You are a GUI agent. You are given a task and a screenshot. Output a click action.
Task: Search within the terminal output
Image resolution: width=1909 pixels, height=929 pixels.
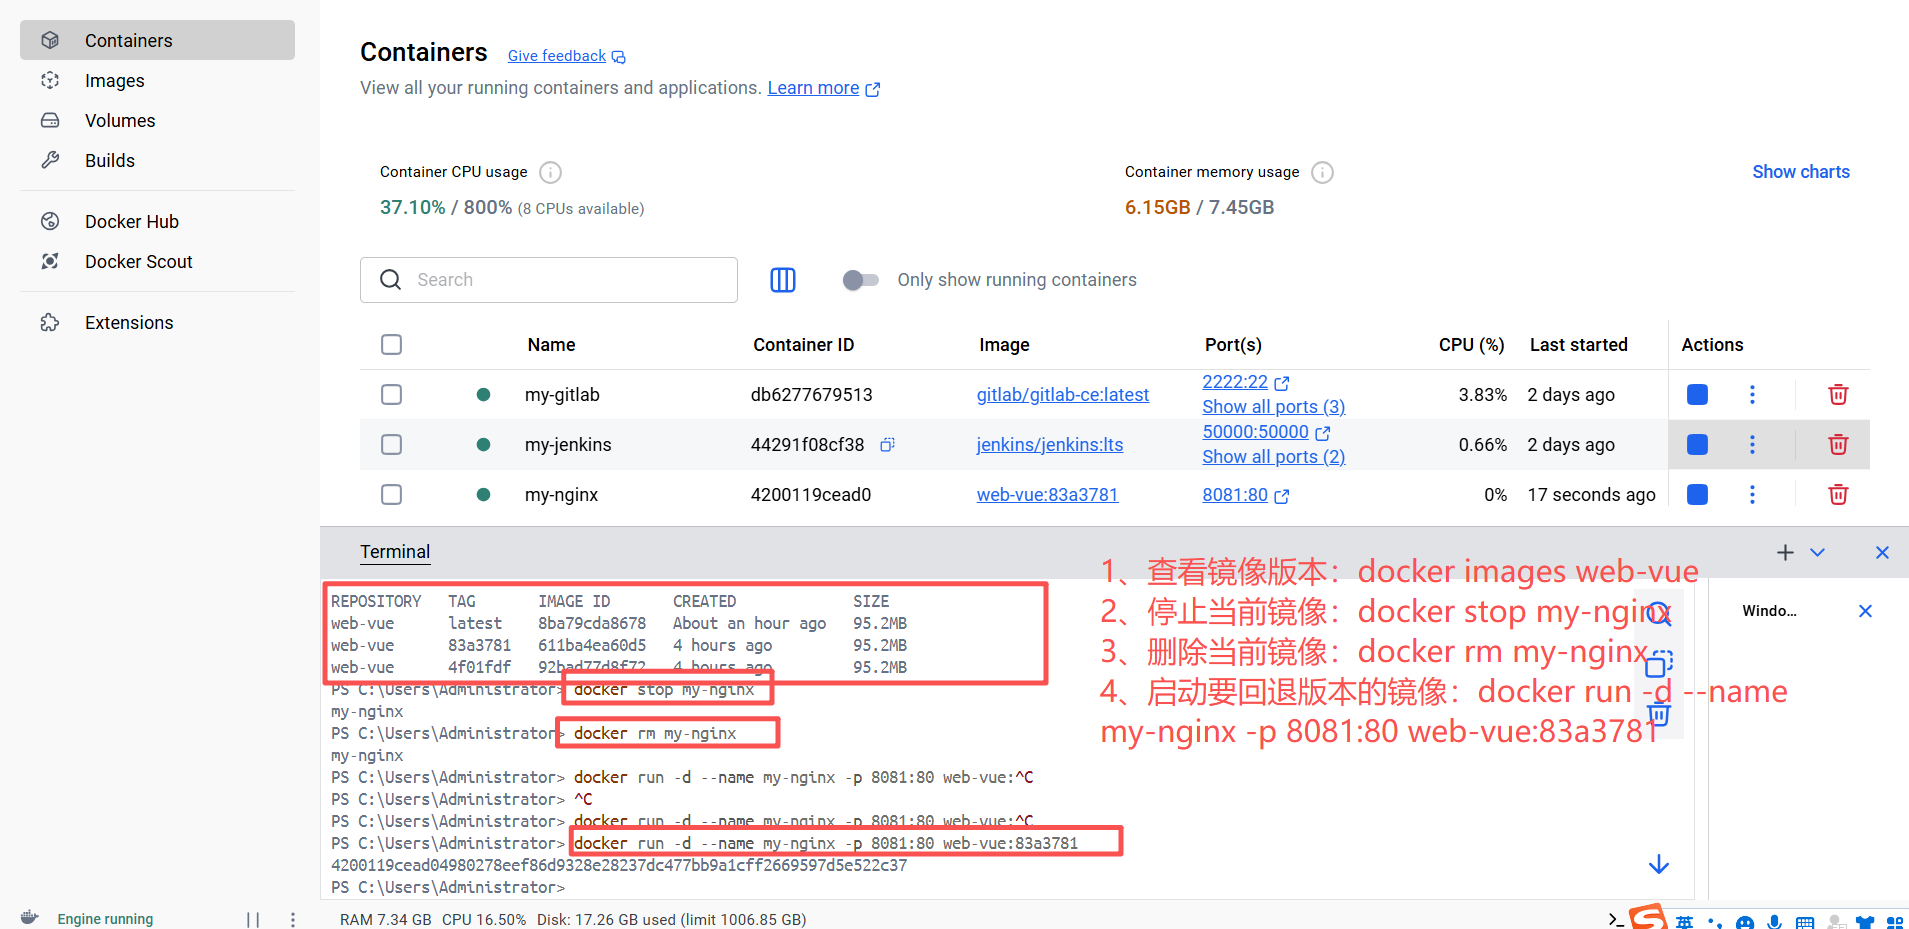click(1659, 613)
